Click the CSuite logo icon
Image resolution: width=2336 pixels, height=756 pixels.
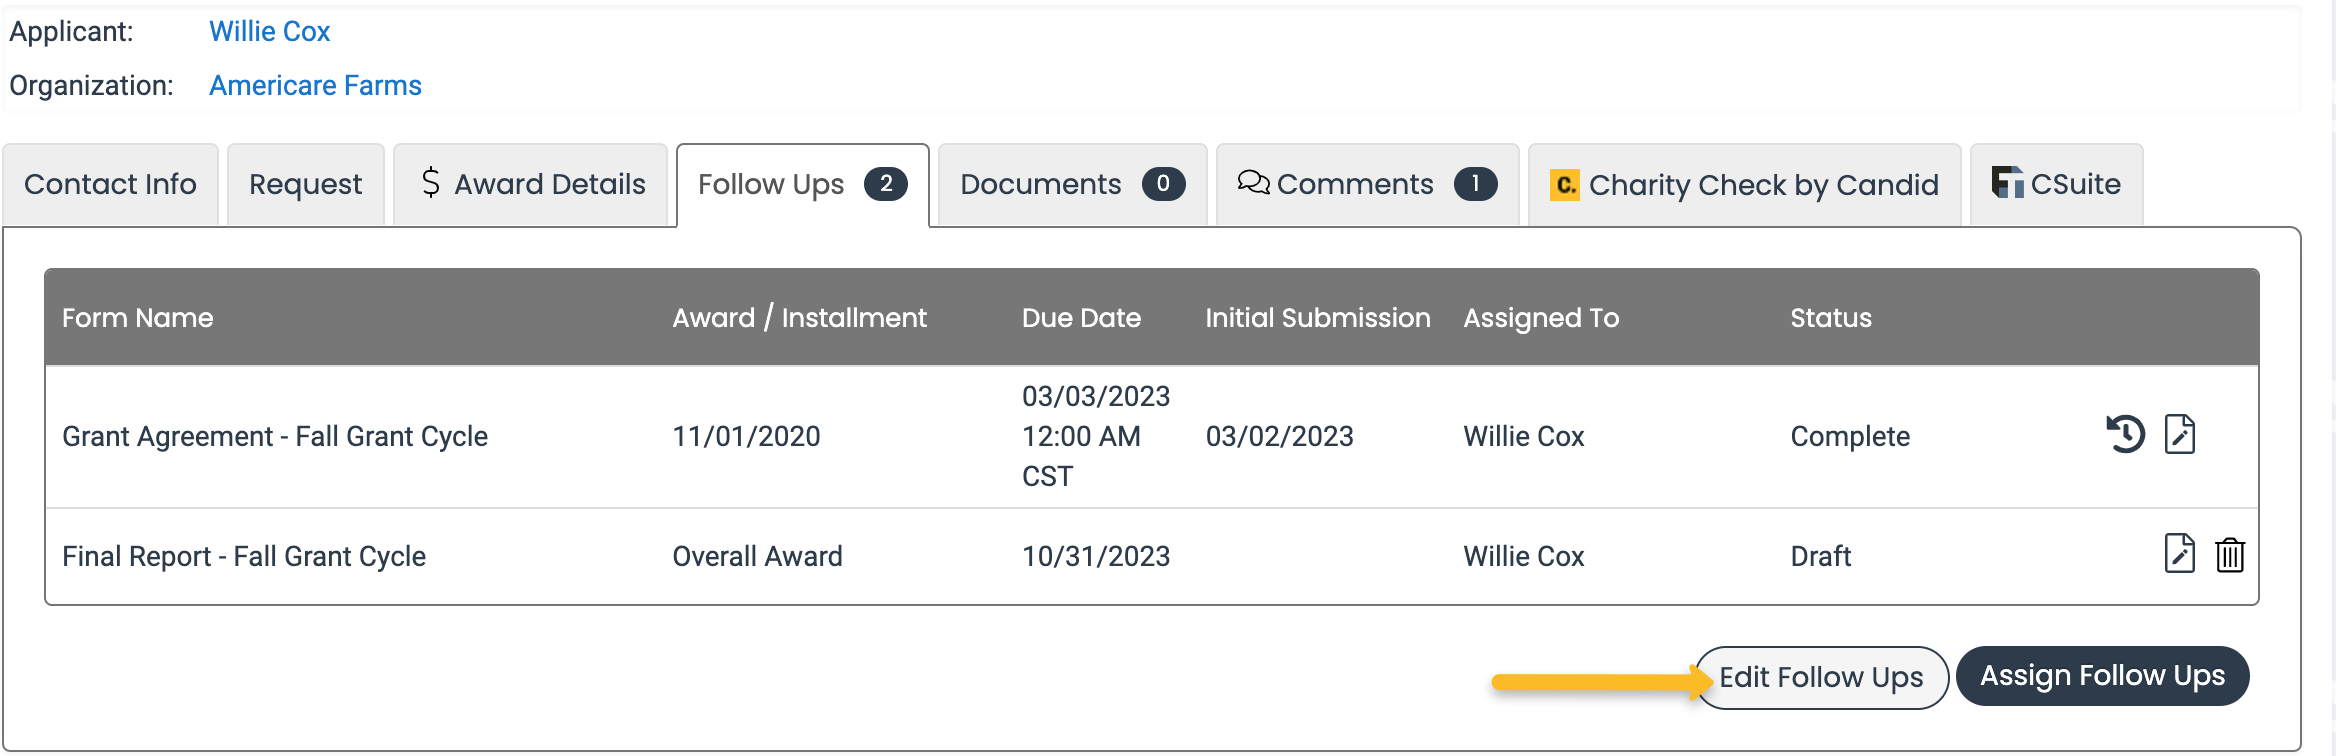point(2007,182)
